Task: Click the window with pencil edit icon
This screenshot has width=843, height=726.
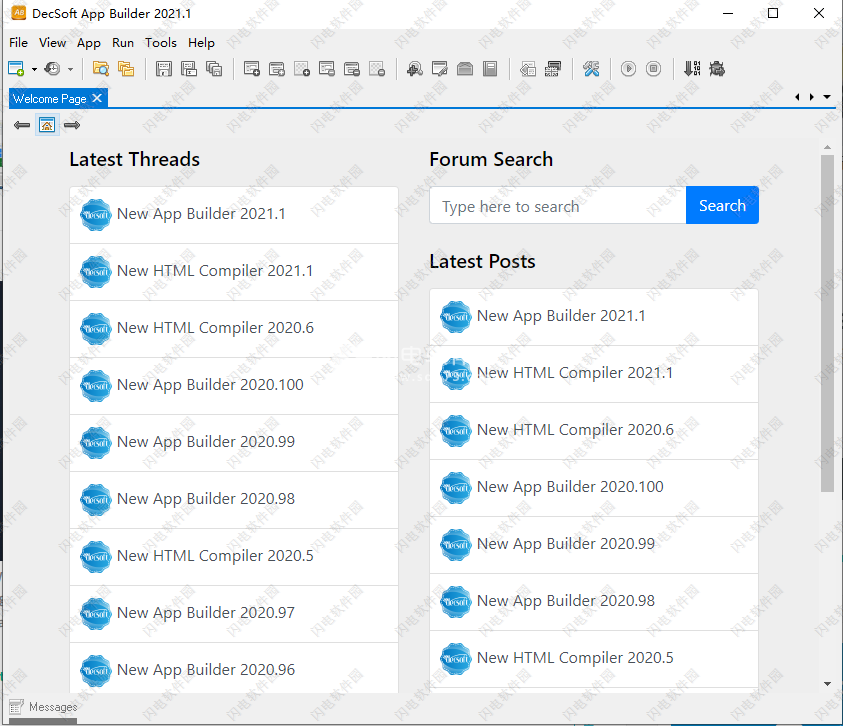Action: (x=440, y=69)
